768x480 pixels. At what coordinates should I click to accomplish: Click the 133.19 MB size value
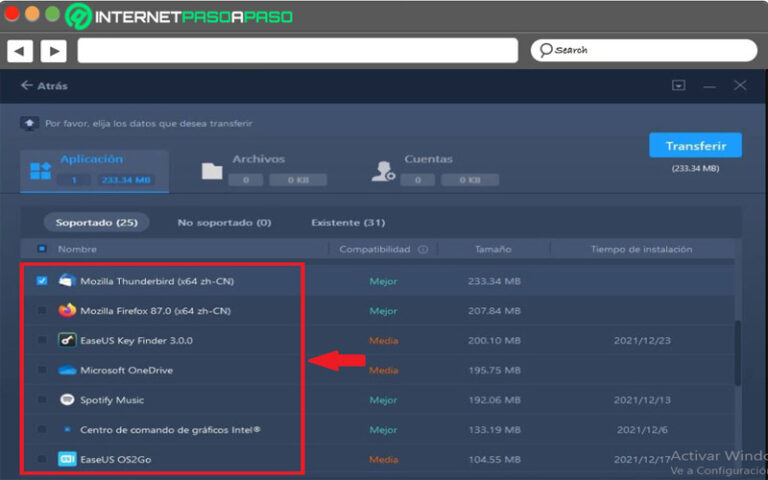tap(494, 430)
